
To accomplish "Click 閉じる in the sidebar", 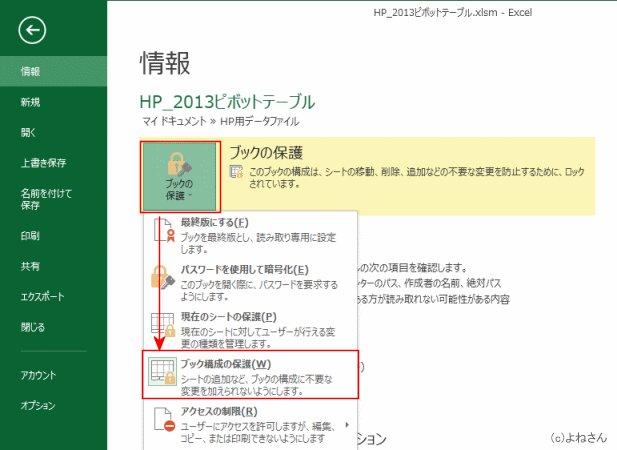I will tap(54, 327).
